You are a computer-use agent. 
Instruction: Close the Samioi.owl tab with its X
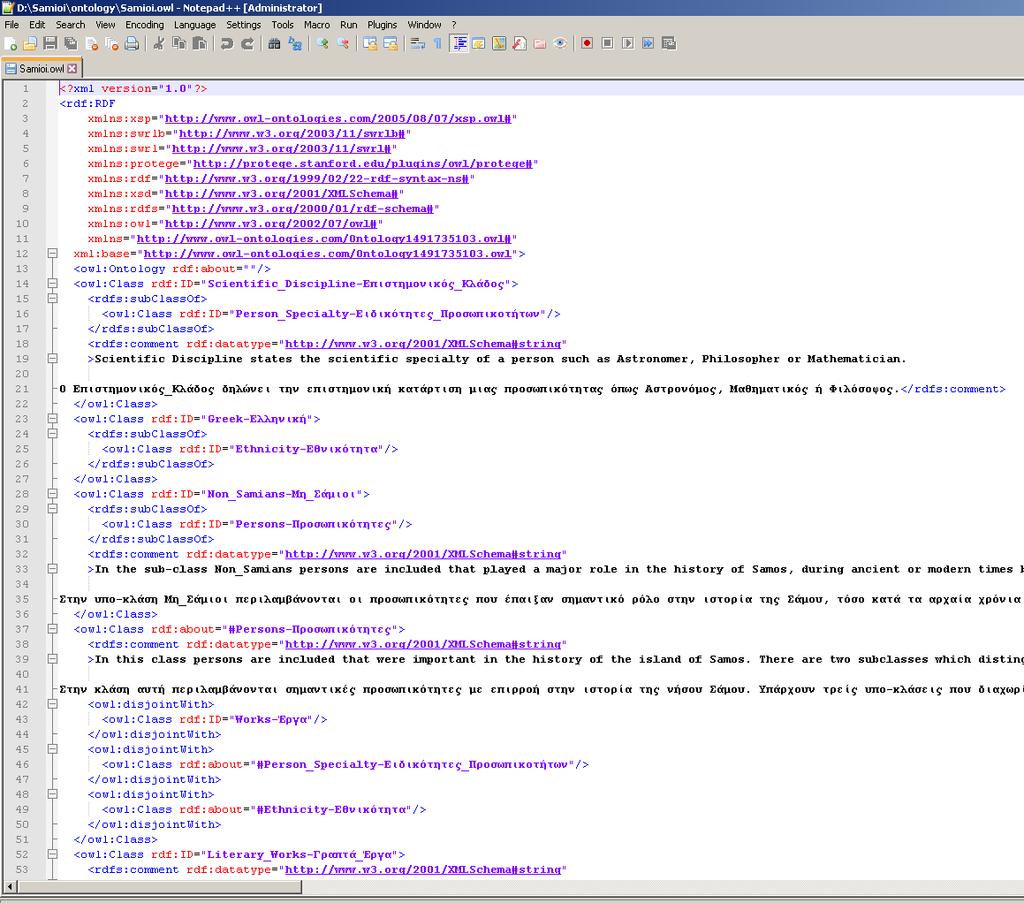(72, 69)
